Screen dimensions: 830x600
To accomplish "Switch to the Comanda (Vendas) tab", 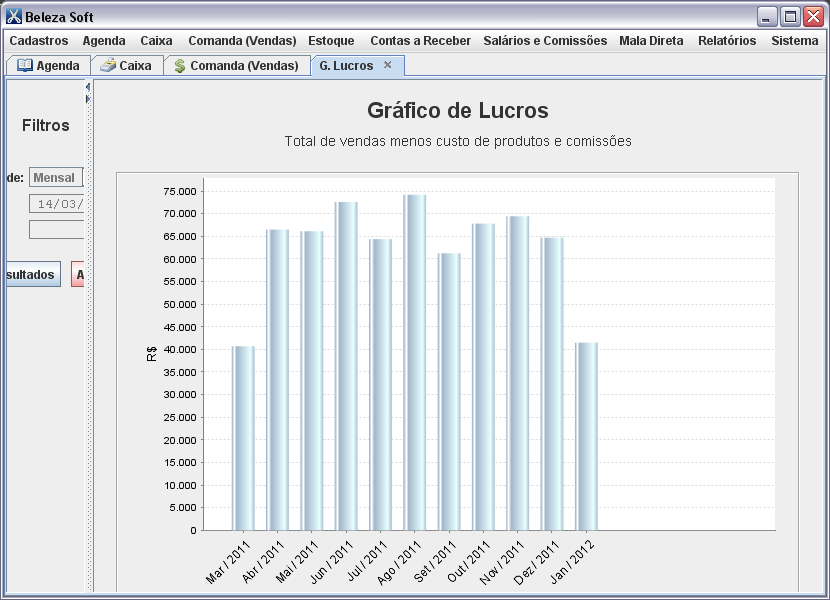I will pyautogui.click(x=237, y=66).
